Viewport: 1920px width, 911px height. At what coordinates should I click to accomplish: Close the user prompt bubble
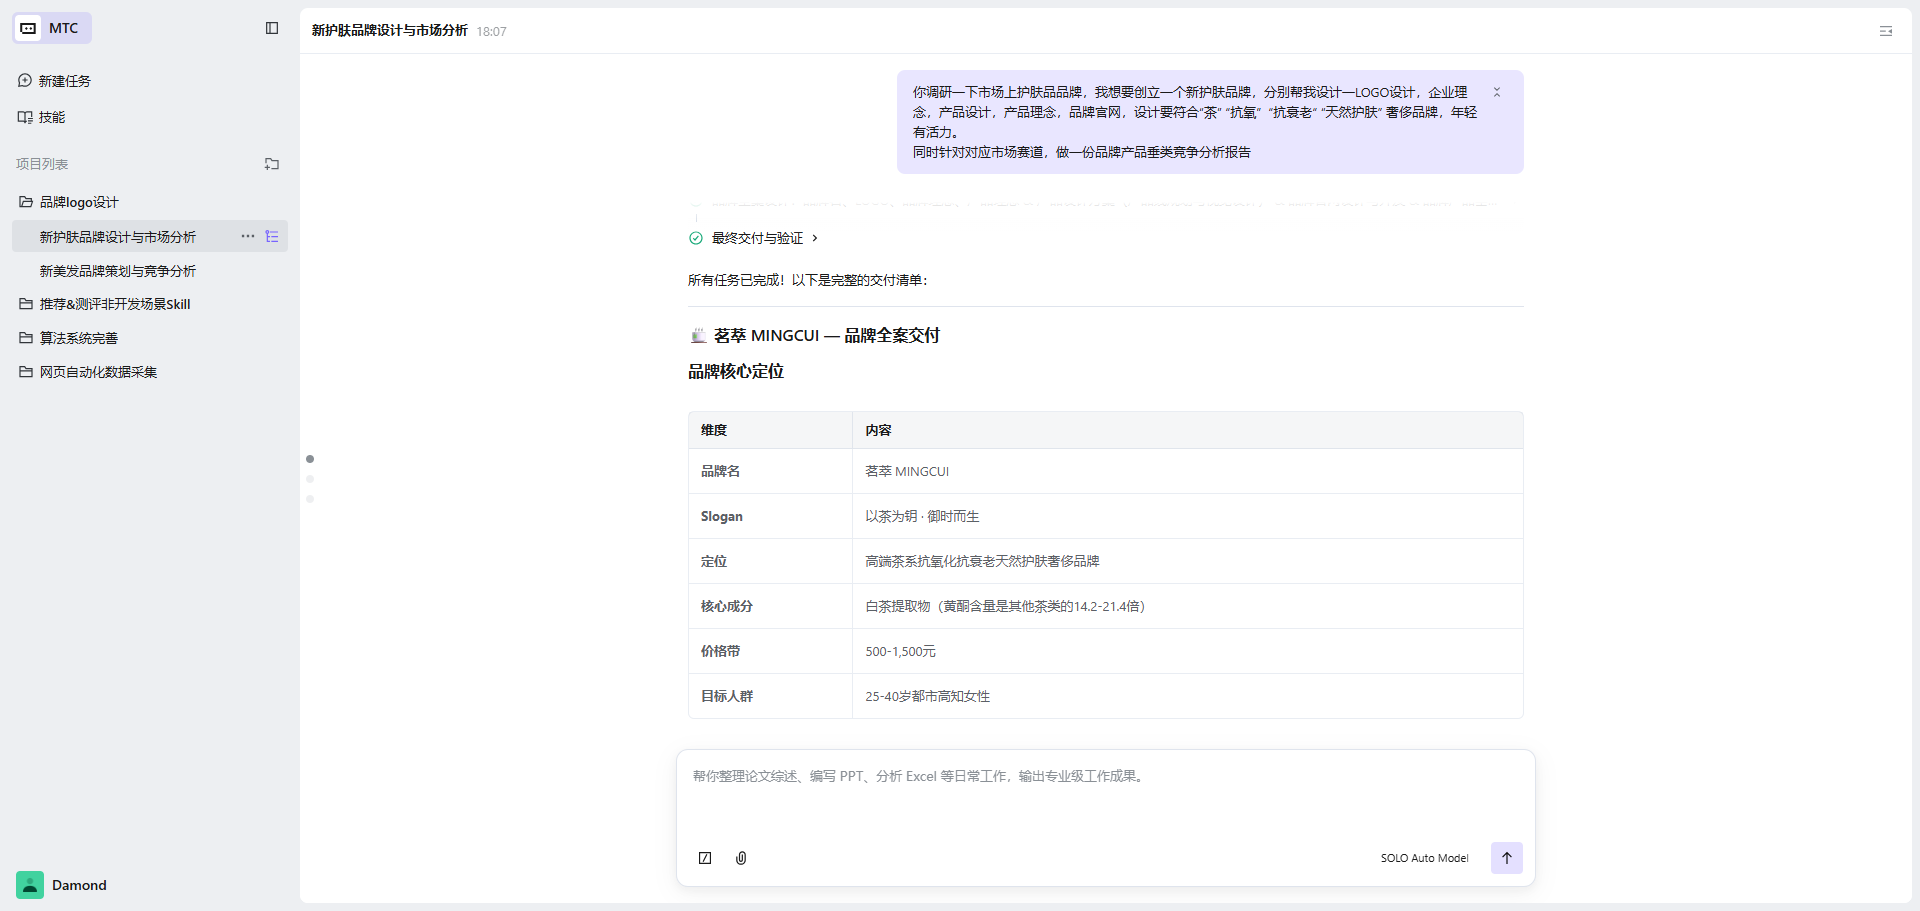(x=1497, y=92)
